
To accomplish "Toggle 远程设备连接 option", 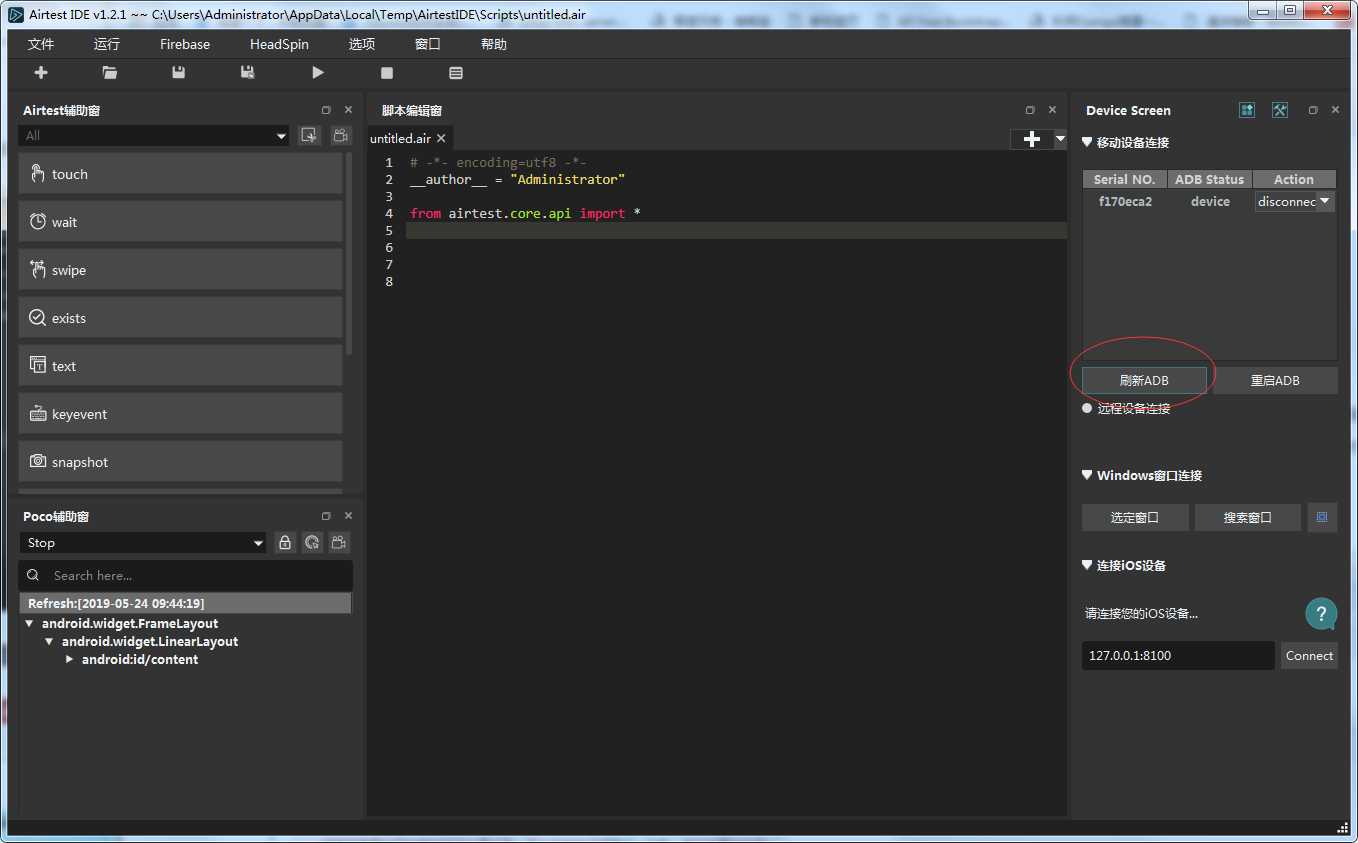I will click(1087, 408).
